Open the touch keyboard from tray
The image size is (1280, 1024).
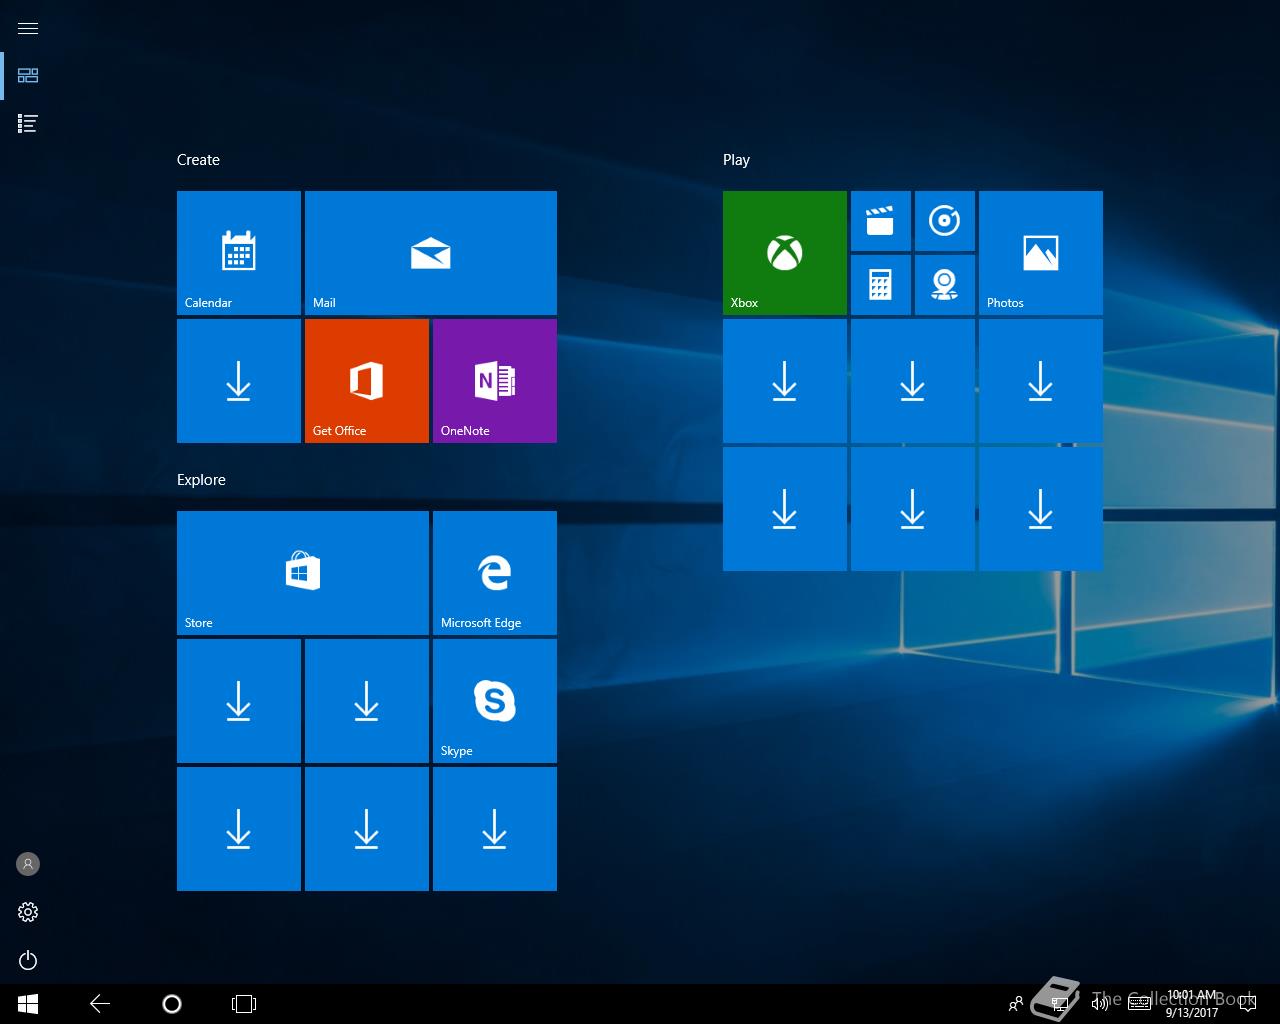[1139, 1004]
